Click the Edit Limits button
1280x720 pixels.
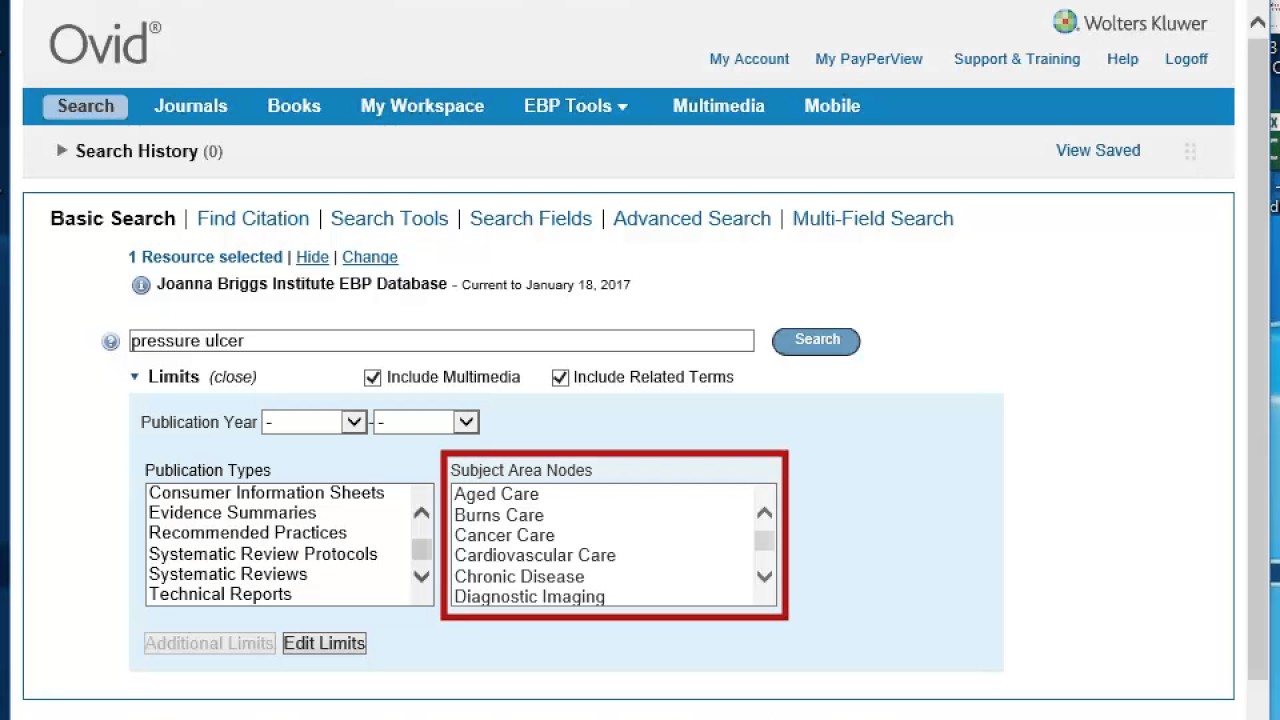tap(324, 643)
